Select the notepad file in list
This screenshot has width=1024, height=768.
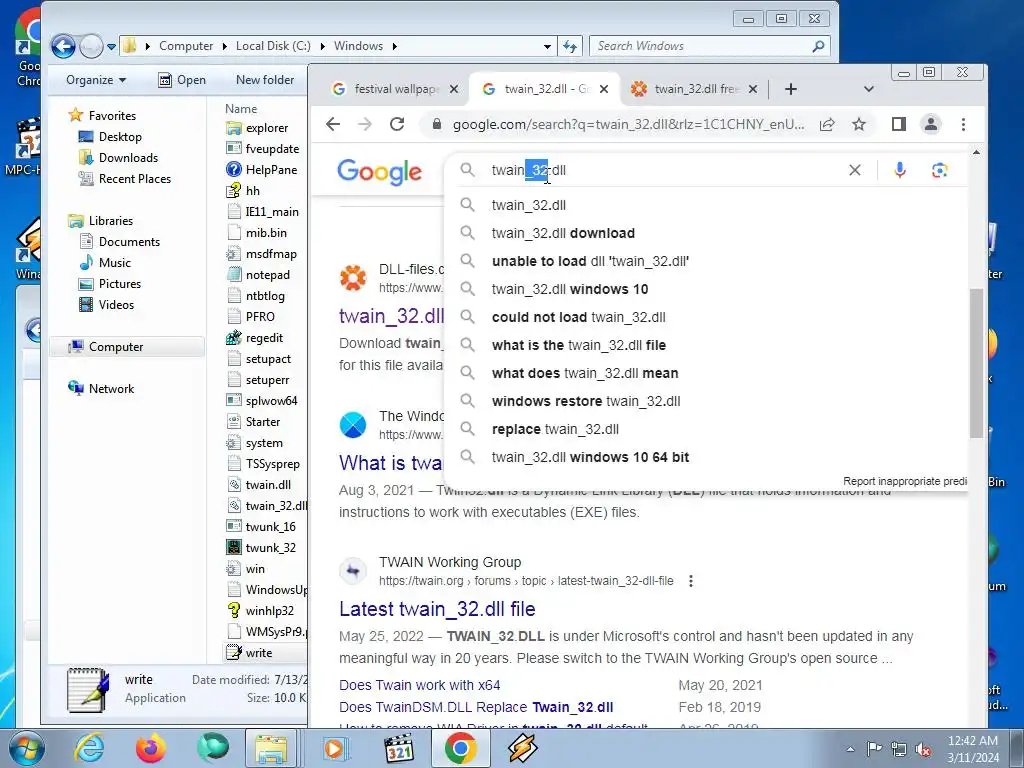258,275
